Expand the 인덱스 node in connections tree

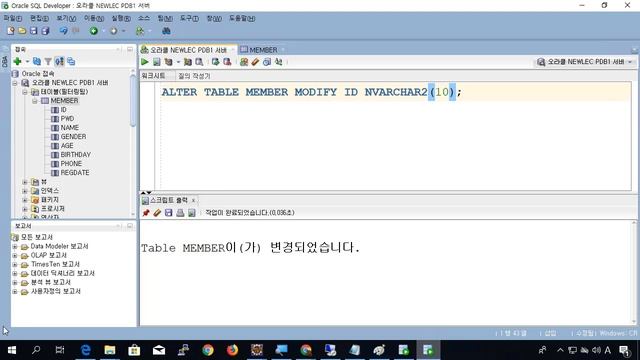tap(25, 191)
